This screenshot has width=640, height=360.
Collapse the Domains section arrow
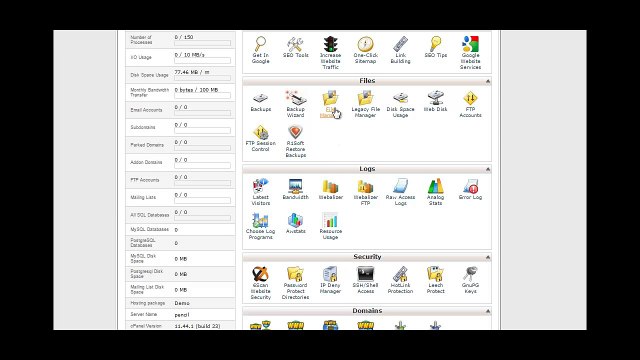[487, 311]
